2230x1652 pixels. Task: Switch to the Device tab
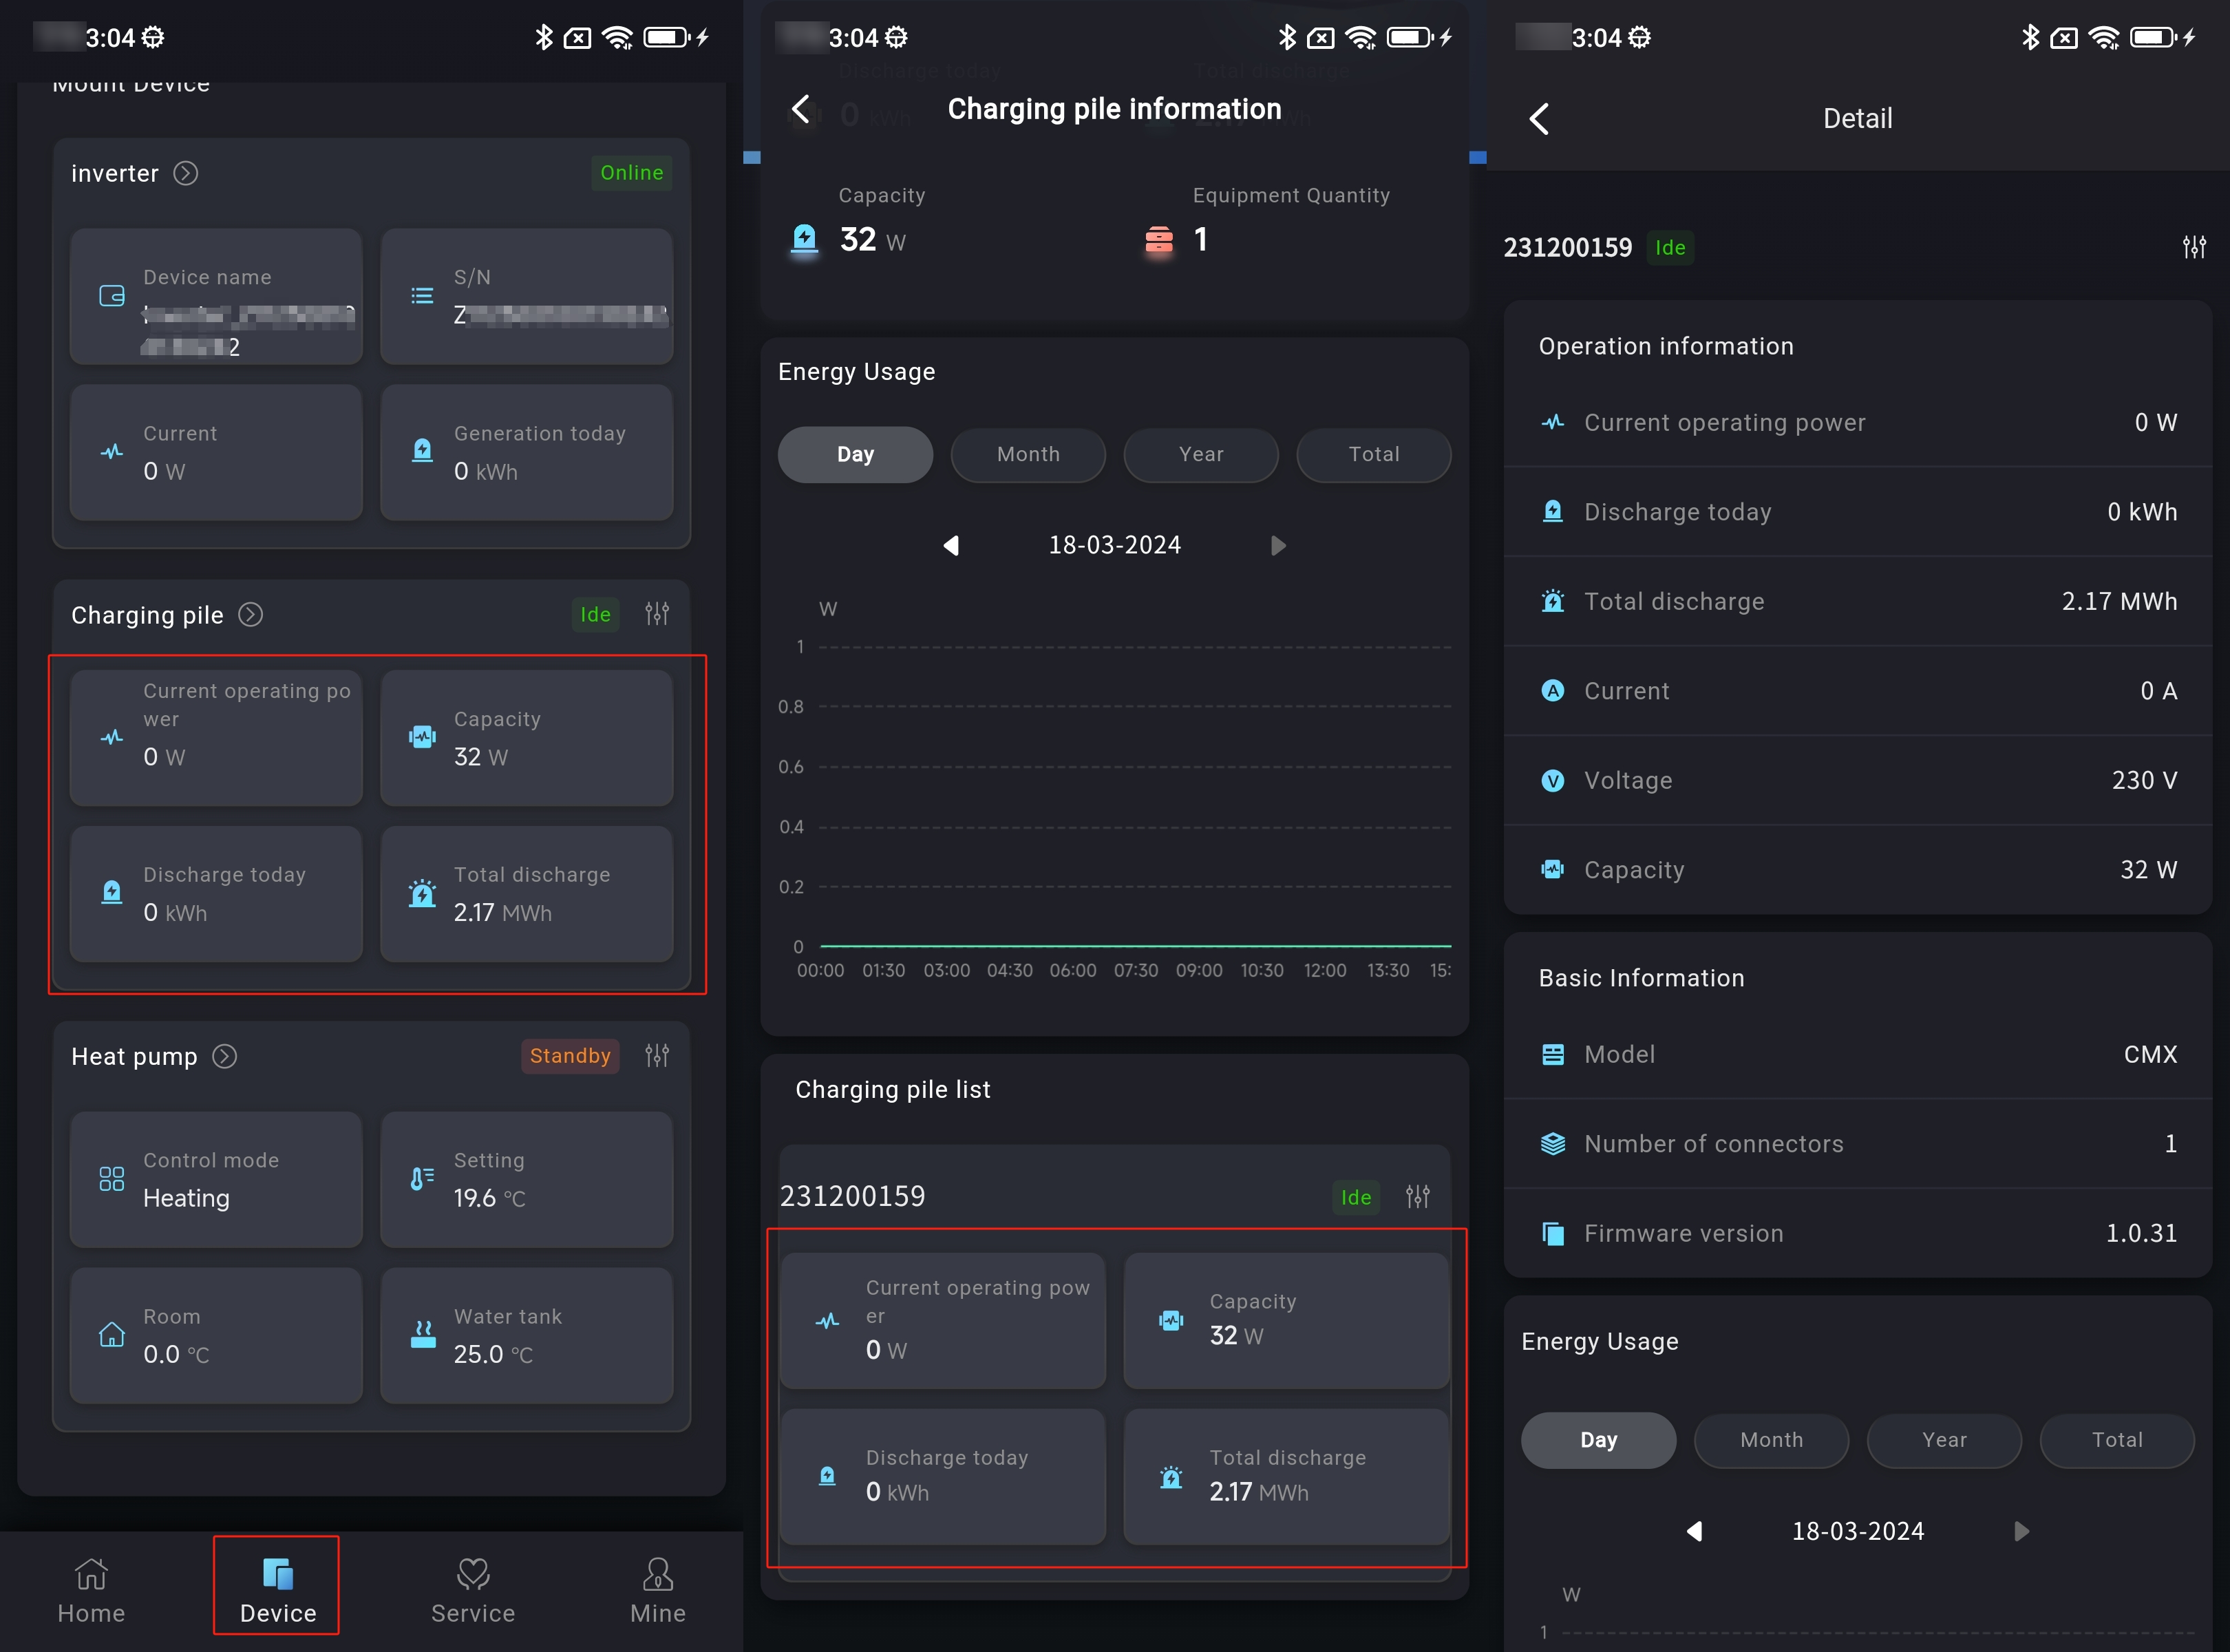tap(277, 1589)
